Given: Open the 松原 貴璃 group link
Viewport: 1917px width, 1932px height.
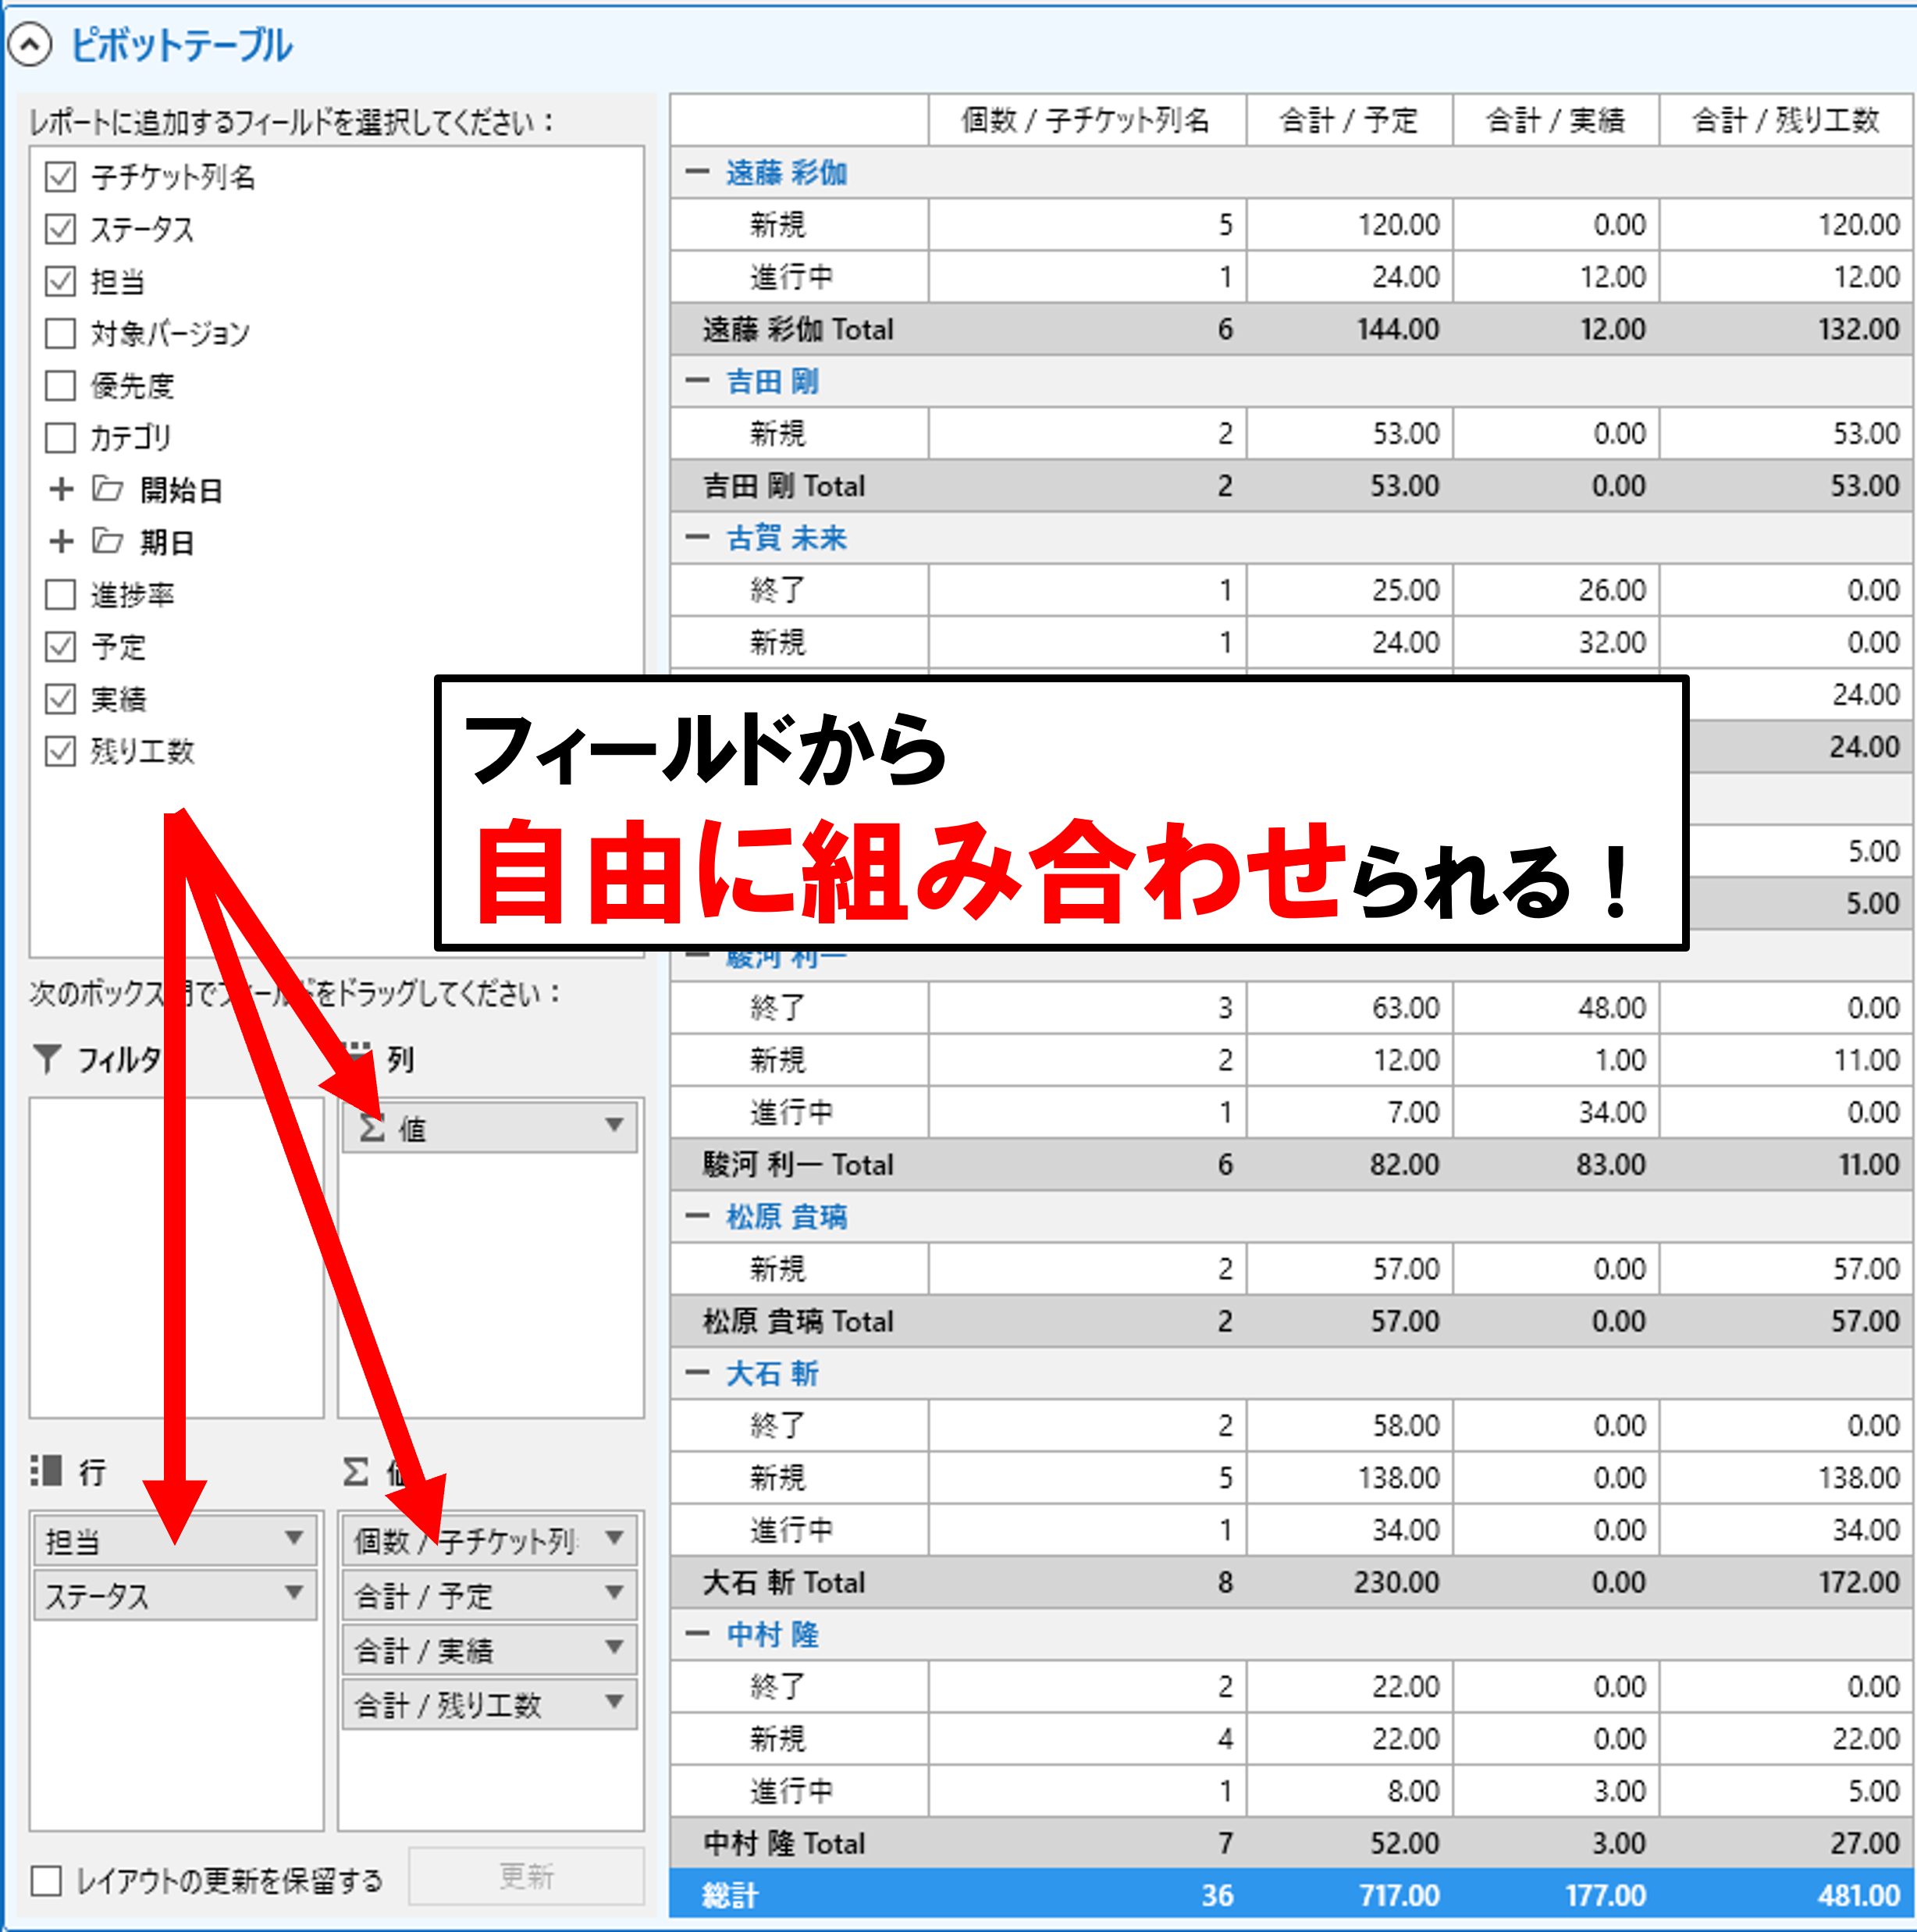Looking at the screenshot, I should [x=786, y=1217].
